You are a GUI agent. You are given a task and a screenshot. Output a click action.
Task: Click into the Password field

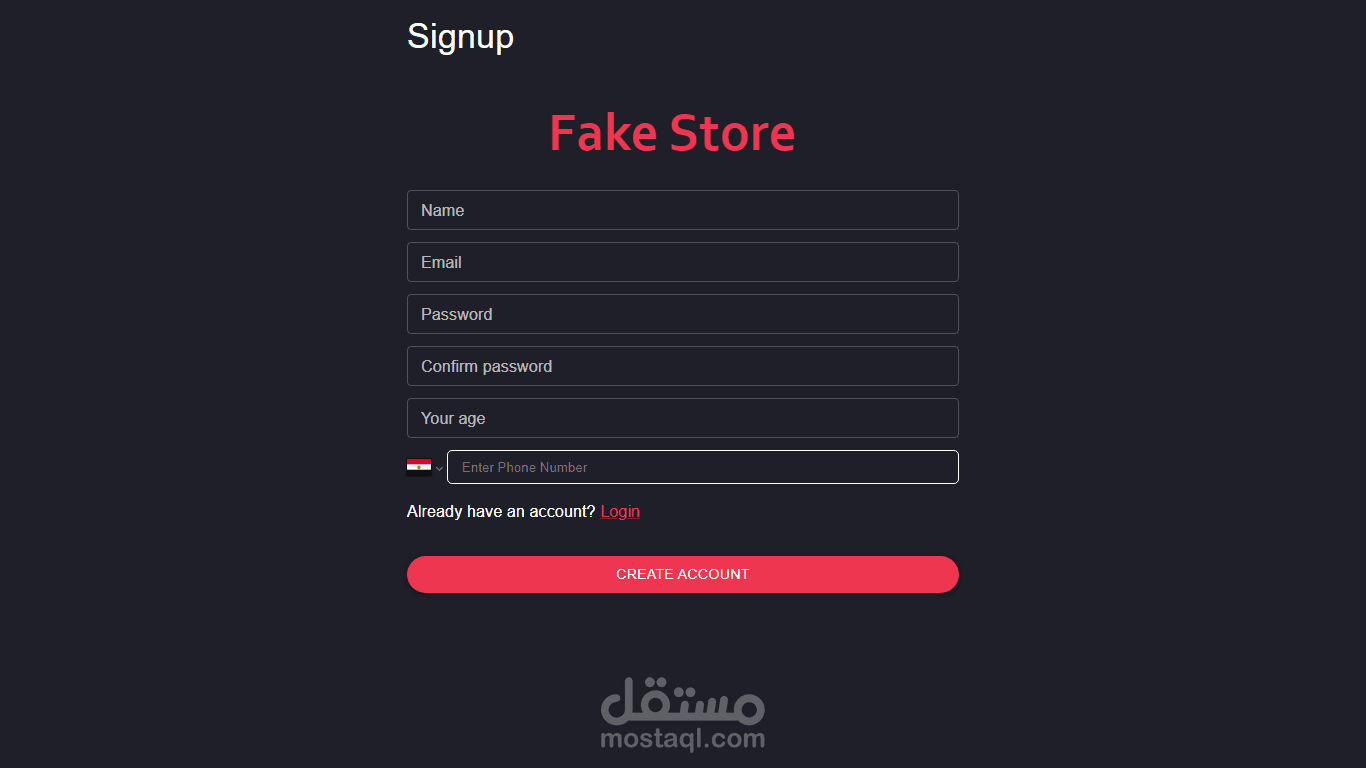[x=683, y=314]
